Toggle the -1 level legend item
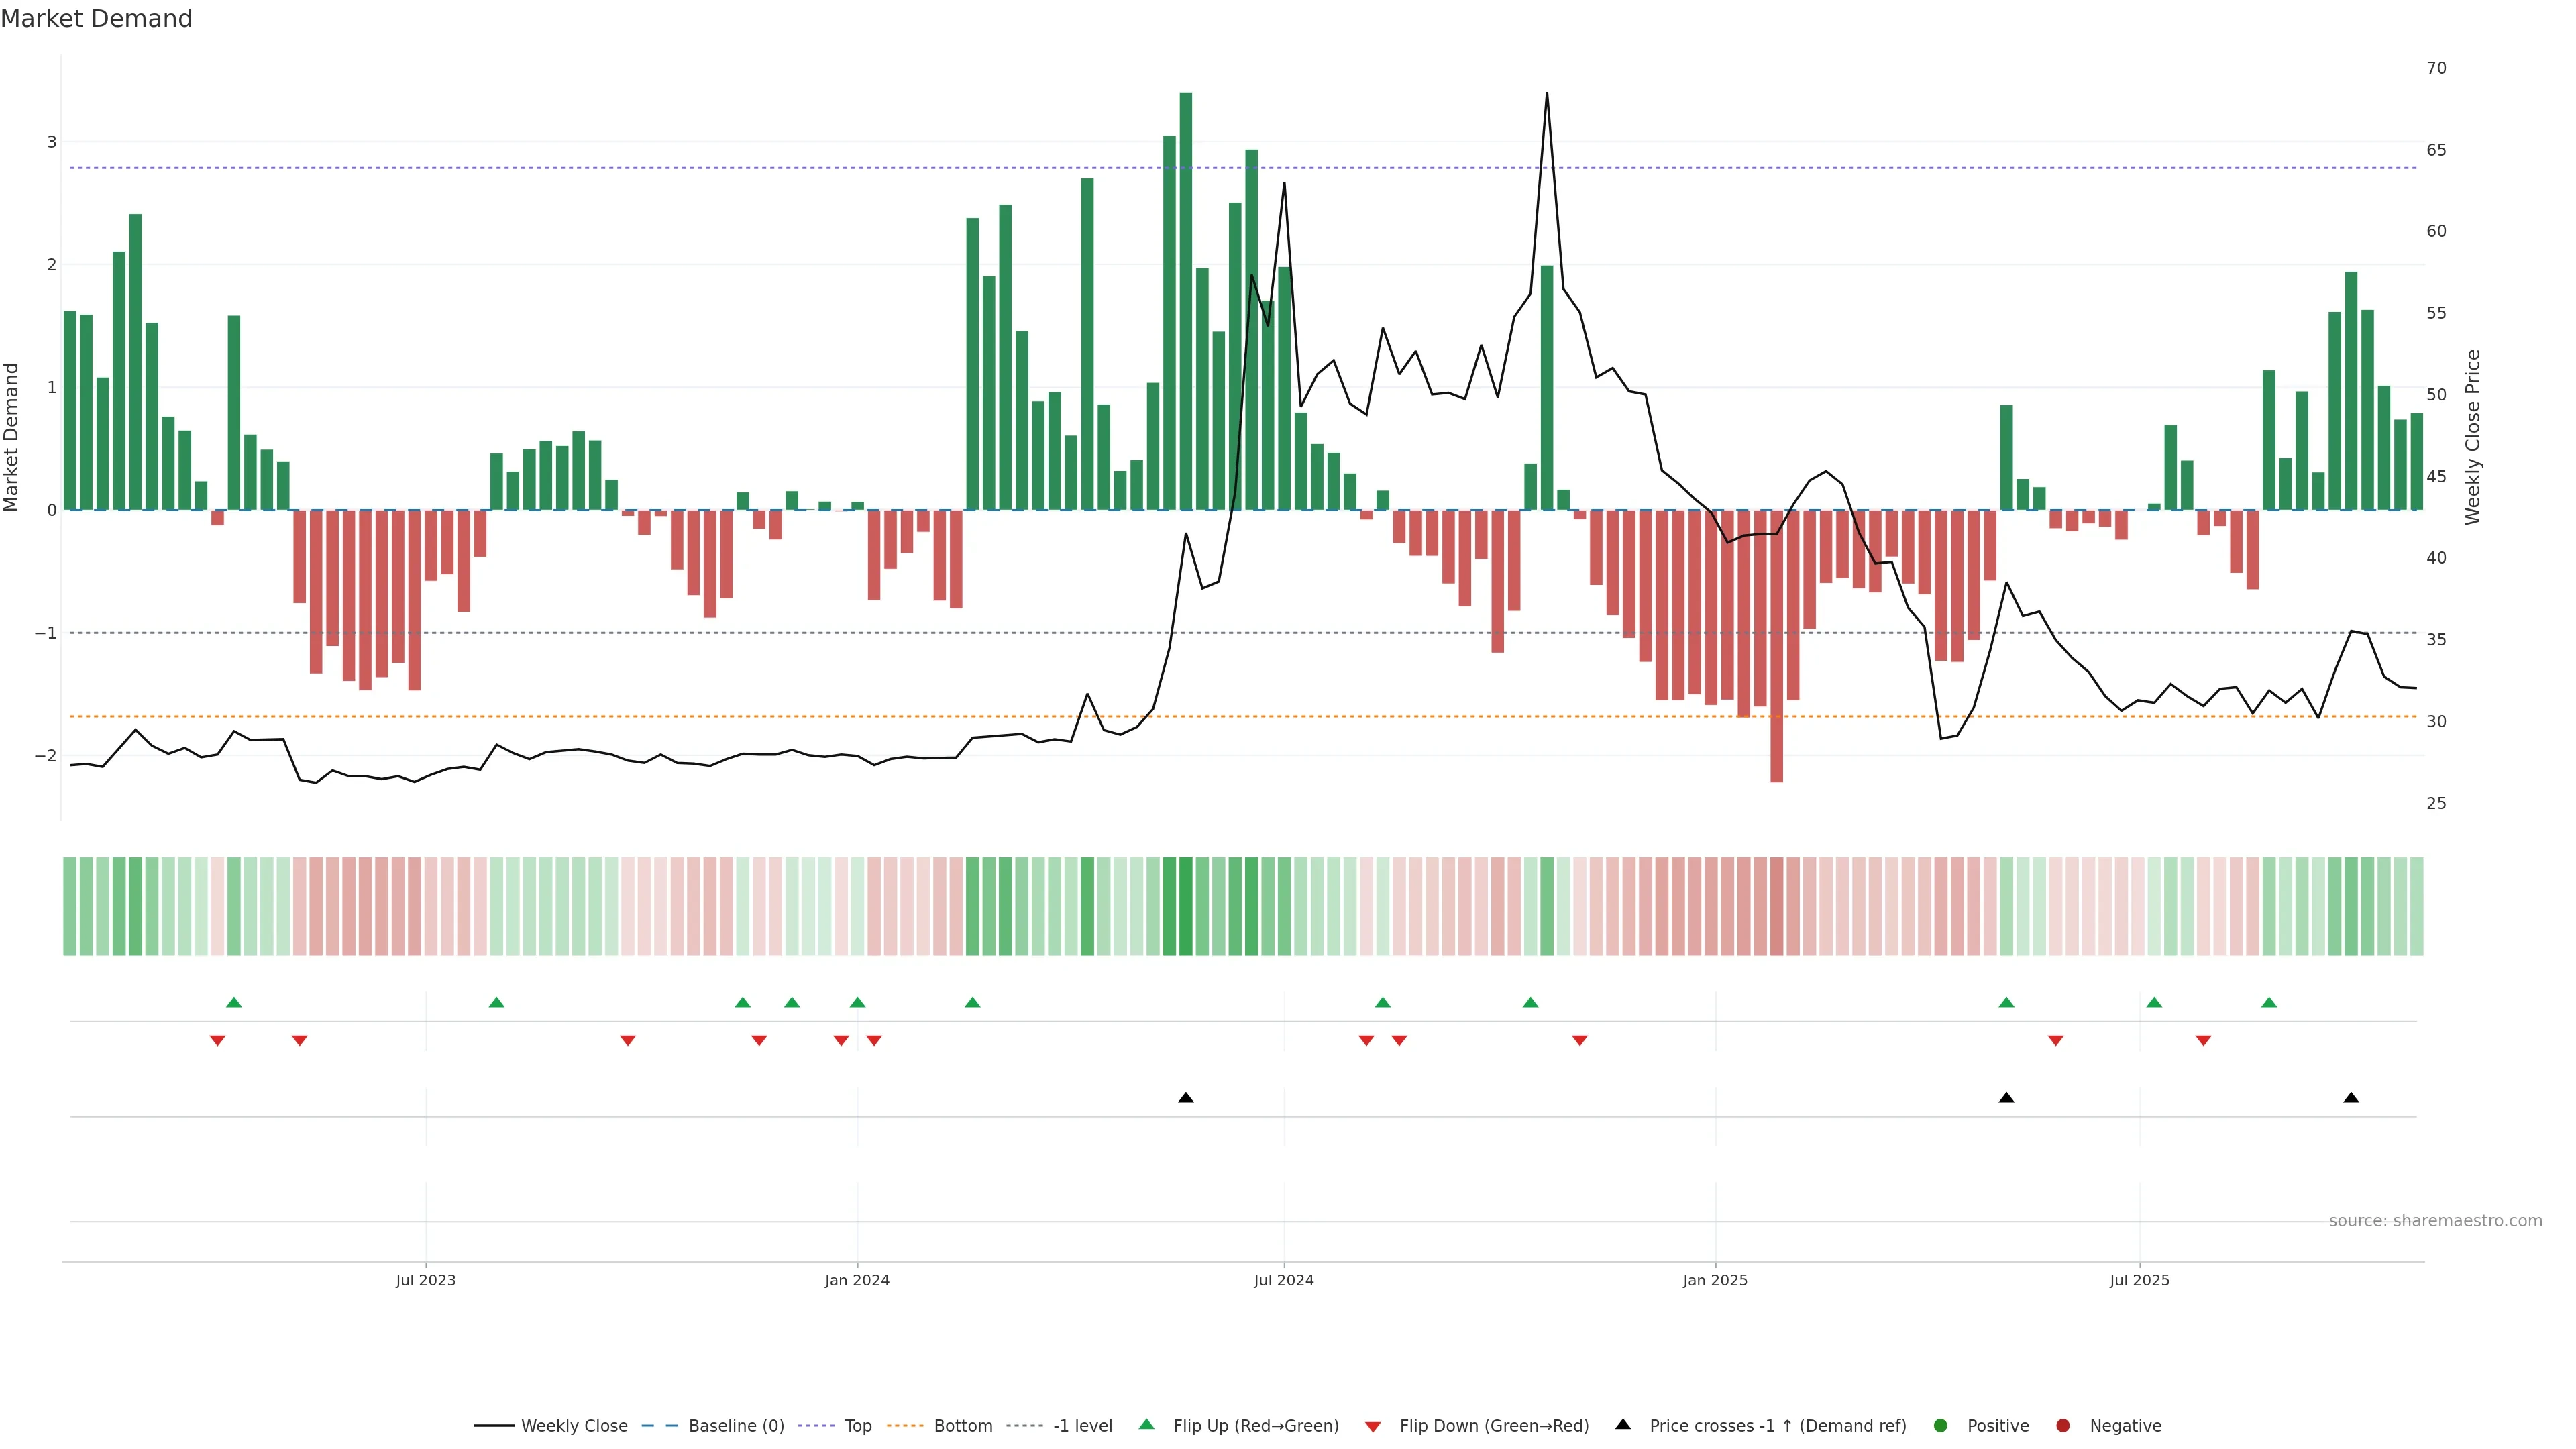Image resolution: width=2576 pixels, height=1449 pixels. coord(1082,1425)
